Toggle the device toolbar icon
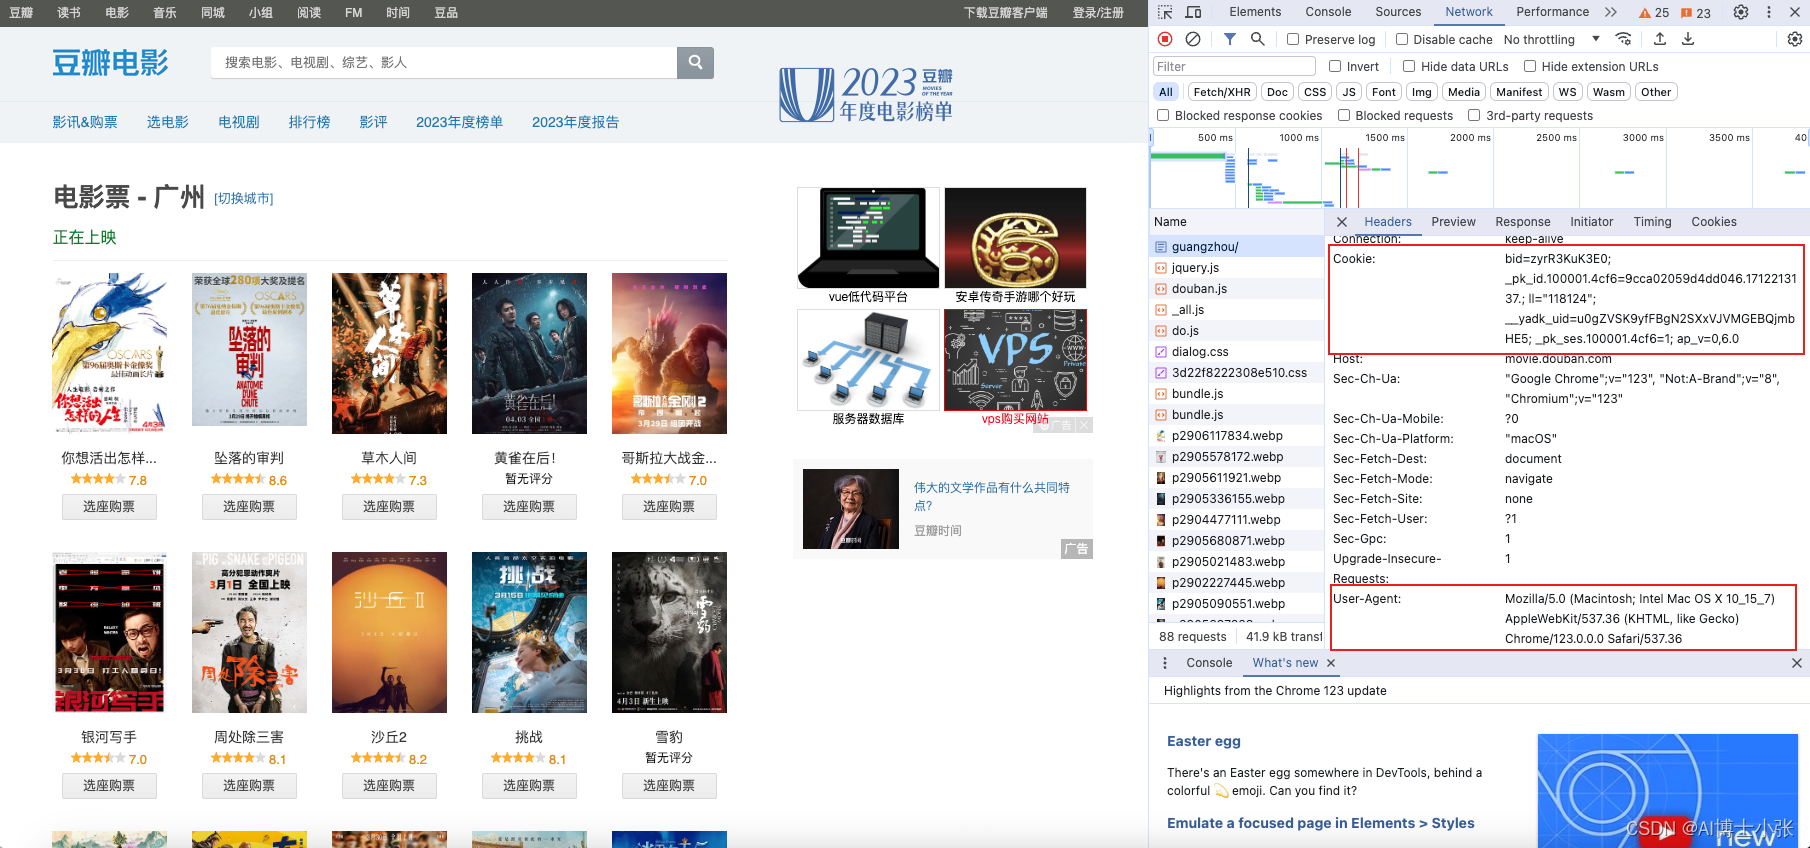The image size is (1810, 848). pyautogui.click(x=1193, y=12)
